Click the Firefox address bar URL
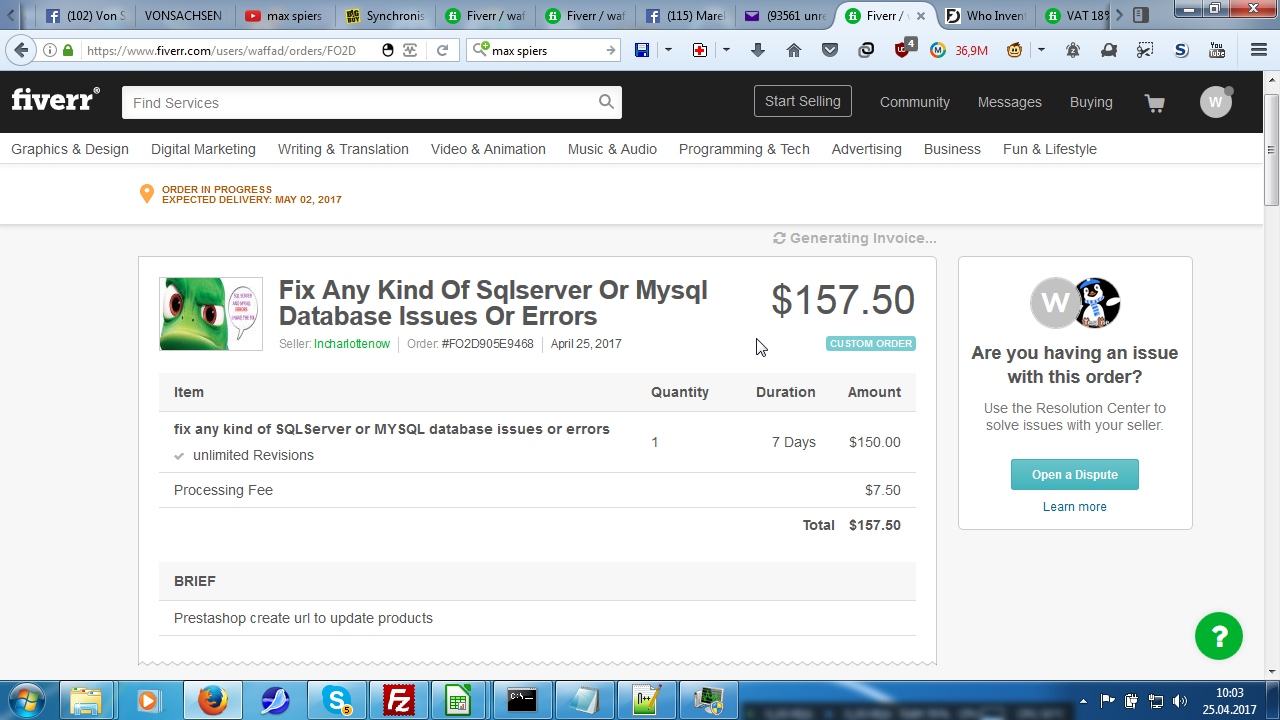 click(x=221, y=50)
